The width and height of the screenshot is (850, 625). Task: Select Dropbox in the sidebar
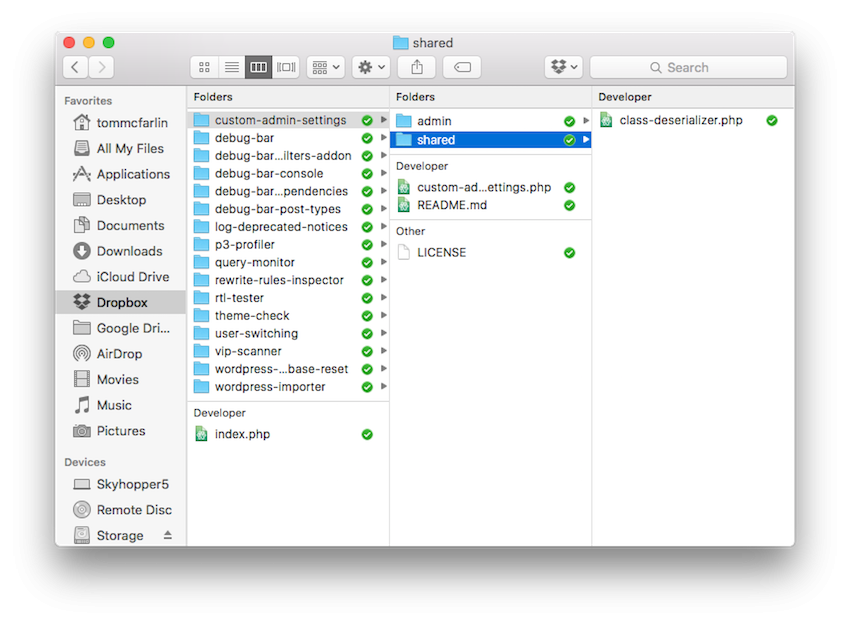click(121, 302)
